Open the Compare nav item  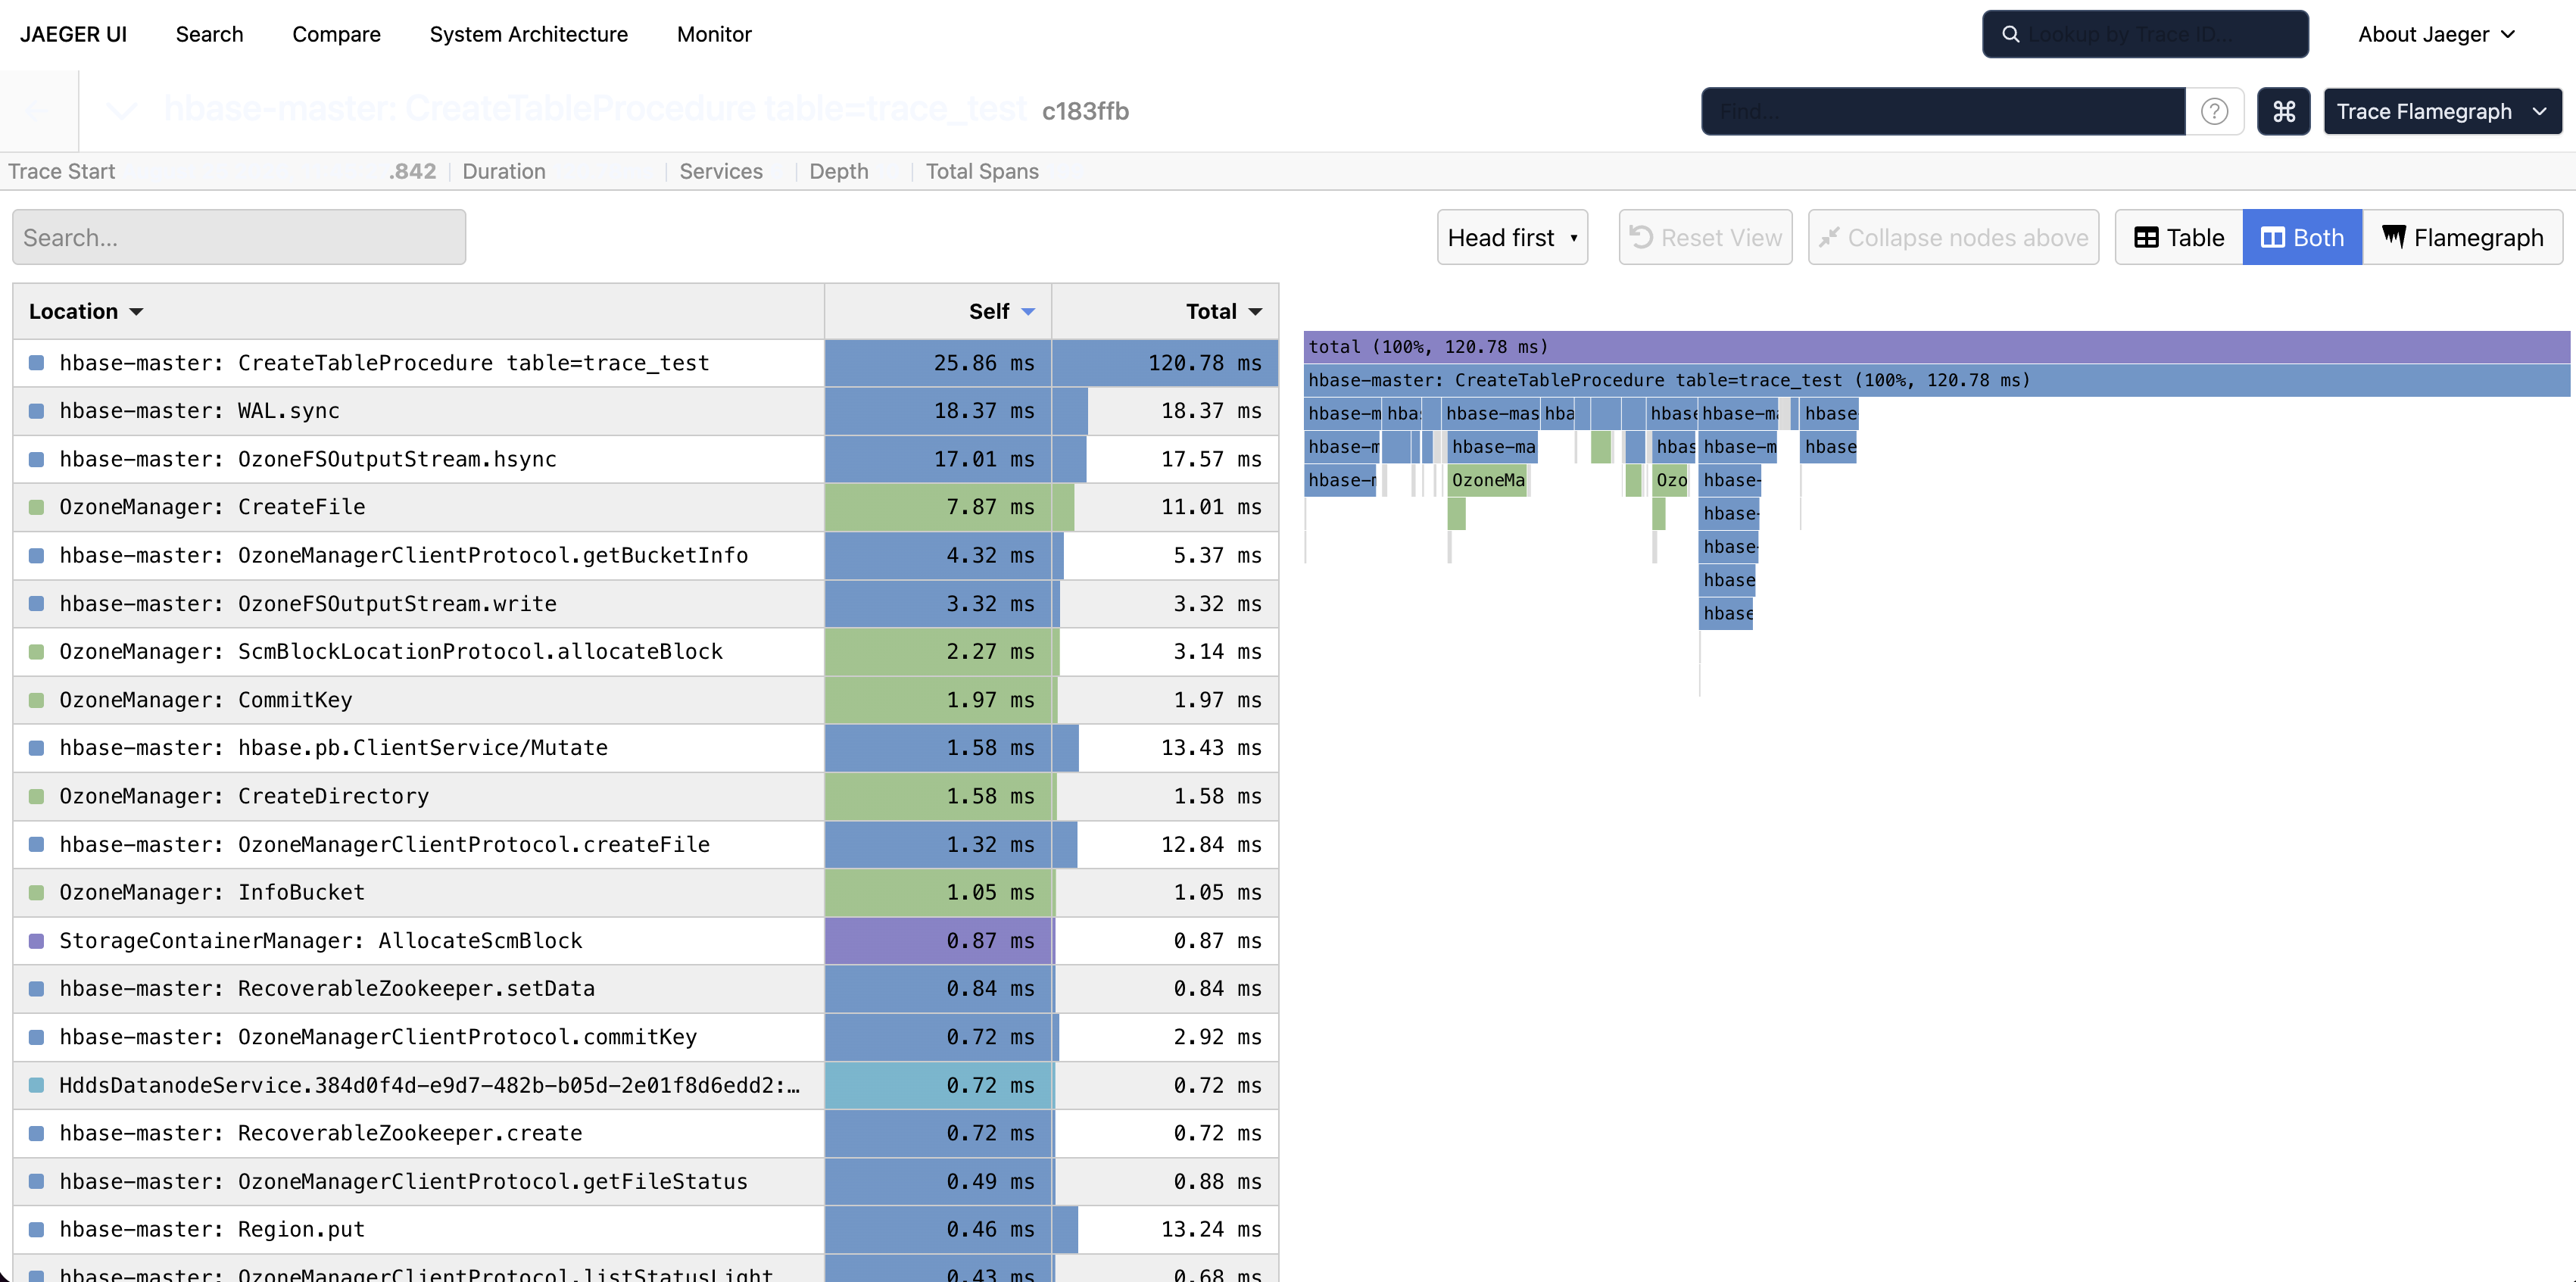click(x=336, y=34)
